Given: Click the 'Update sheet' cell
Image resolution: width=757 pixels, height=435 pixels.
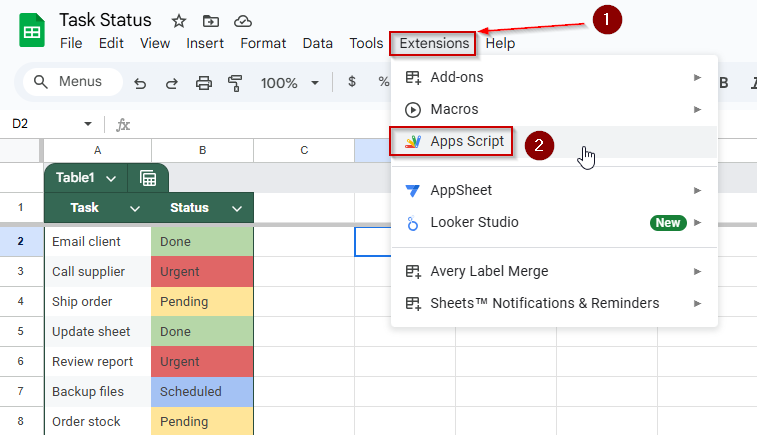Looking at the screenshot, I should point(98,332).
